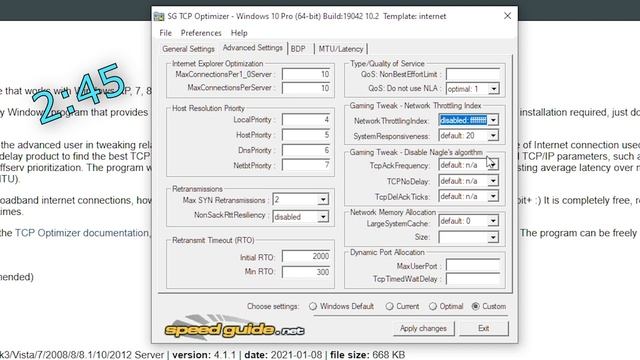Click the MaxConnectionsPer1_0Server input field
Viewport: 640px width, 360px height.
306,74
